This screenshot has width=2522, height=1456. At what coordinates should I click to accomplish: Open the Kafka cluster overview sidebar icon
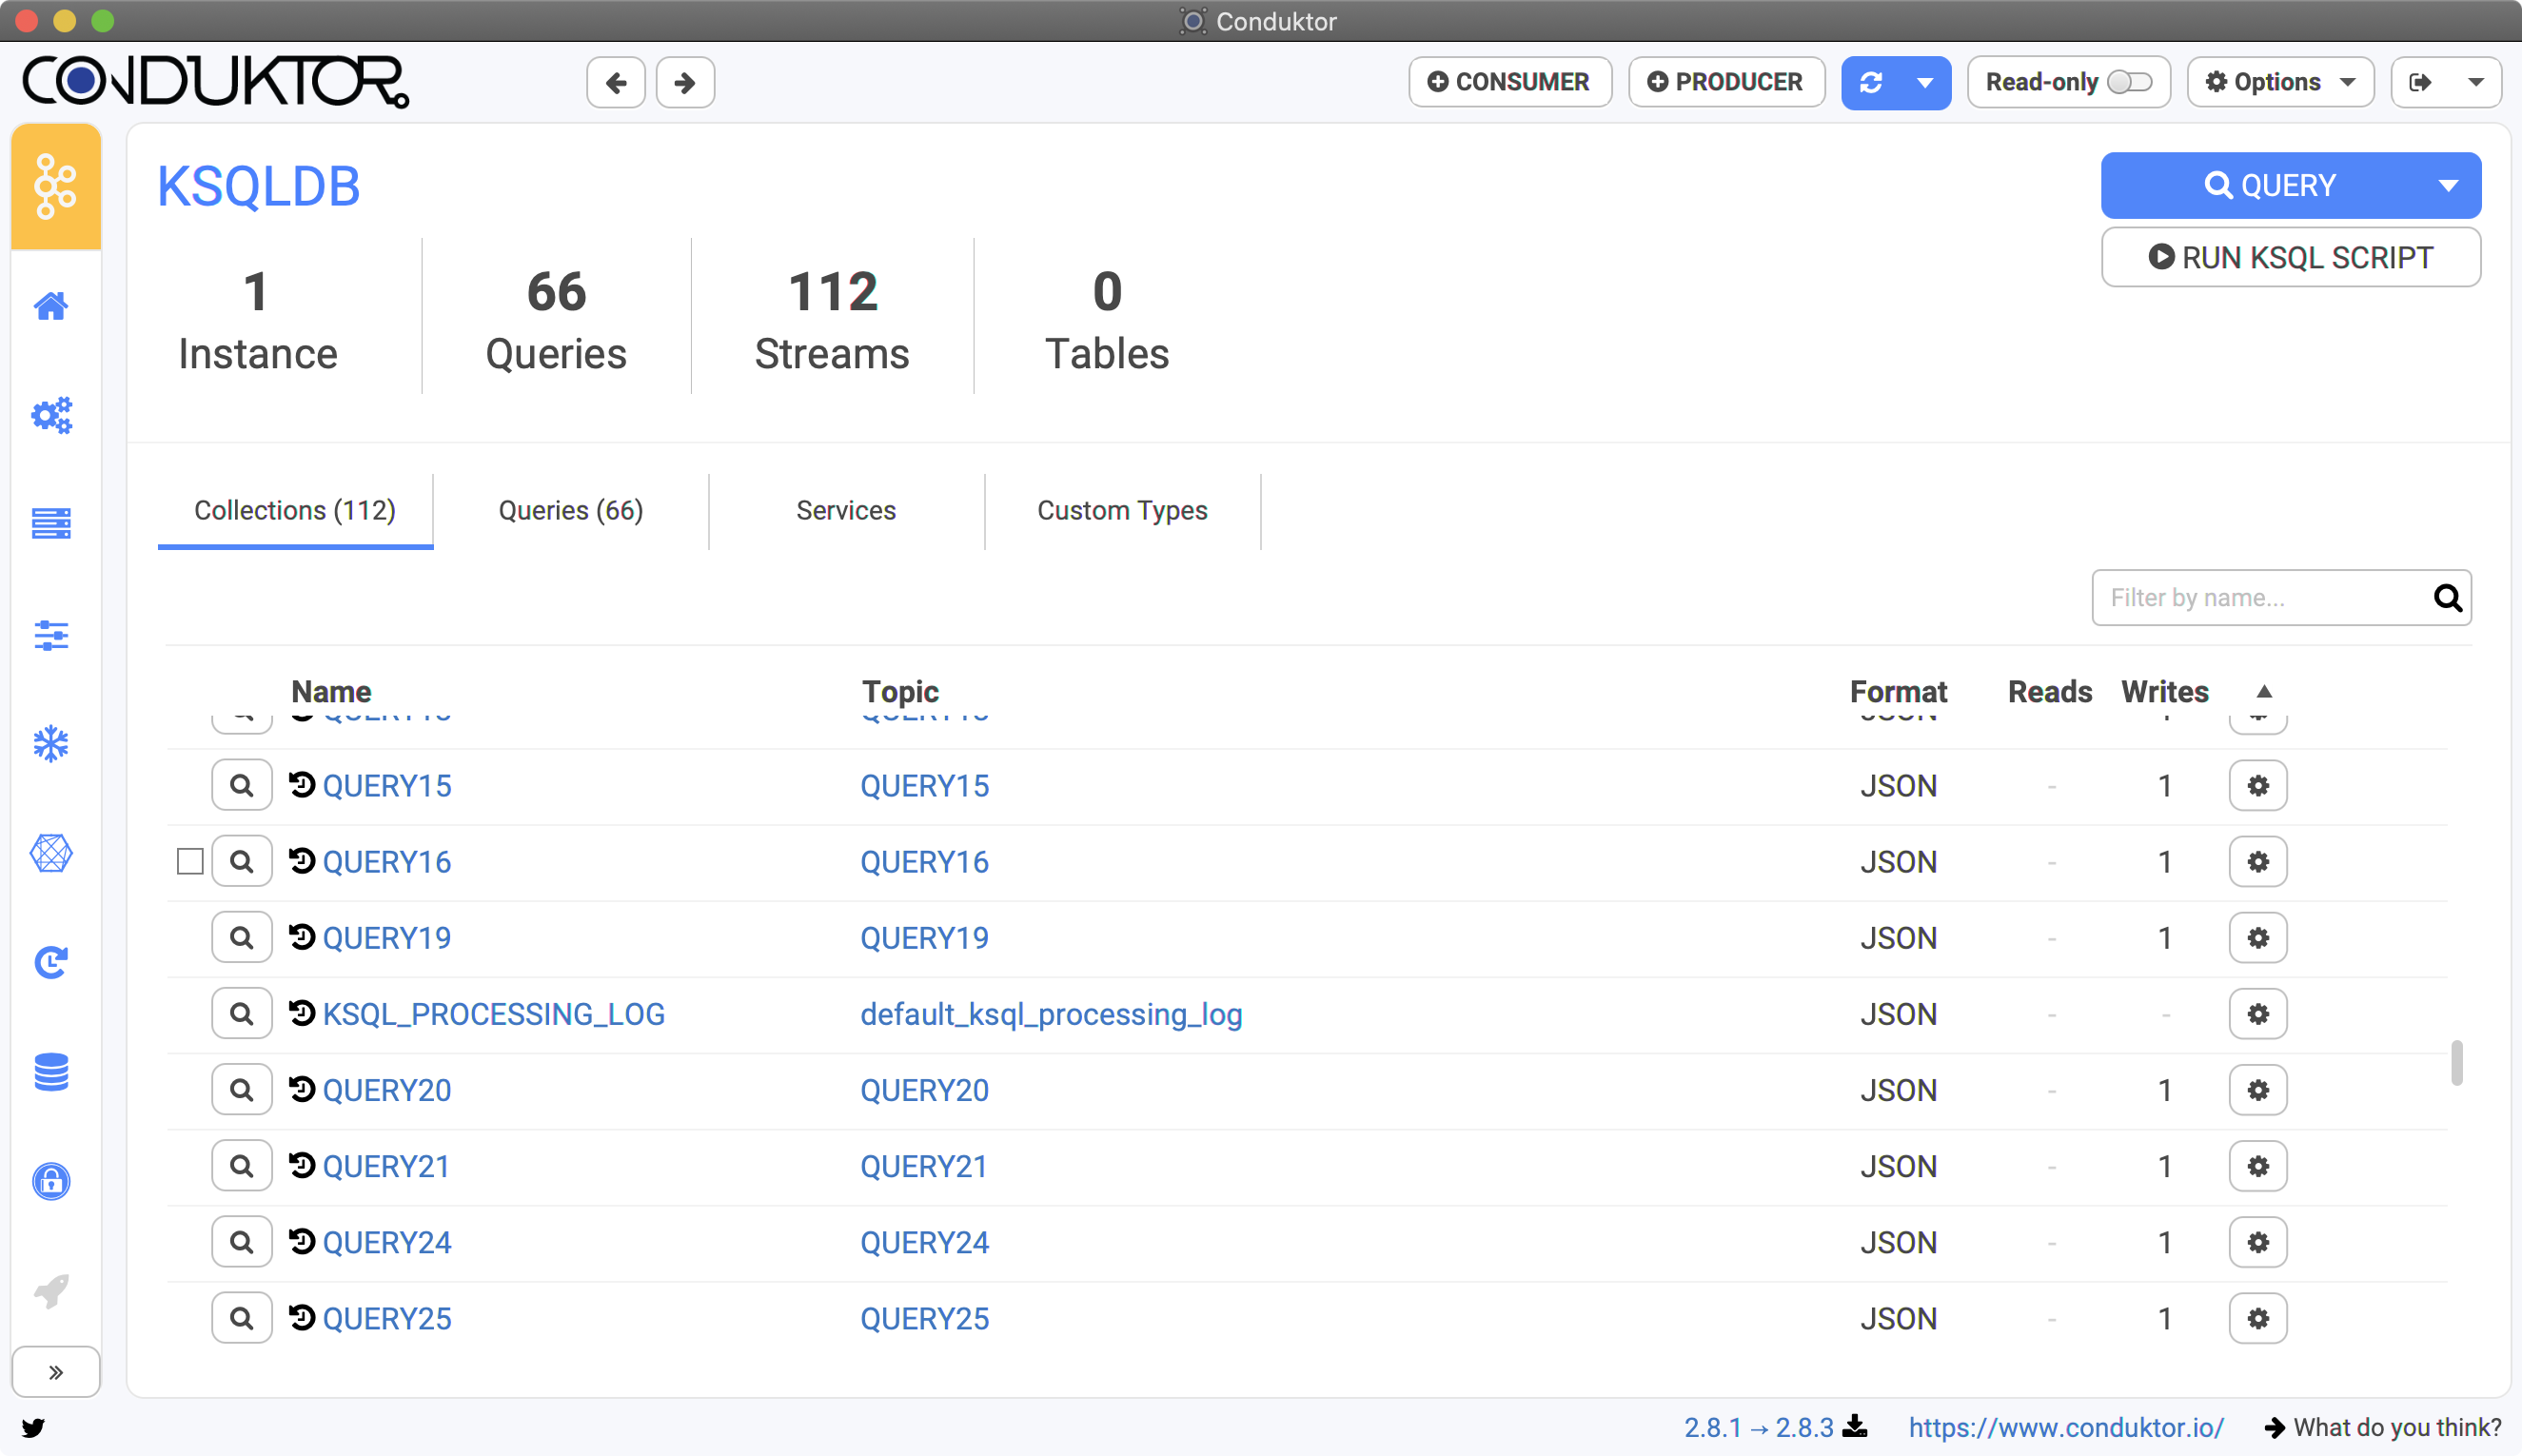pyautogui.click(x=56, y=187)
